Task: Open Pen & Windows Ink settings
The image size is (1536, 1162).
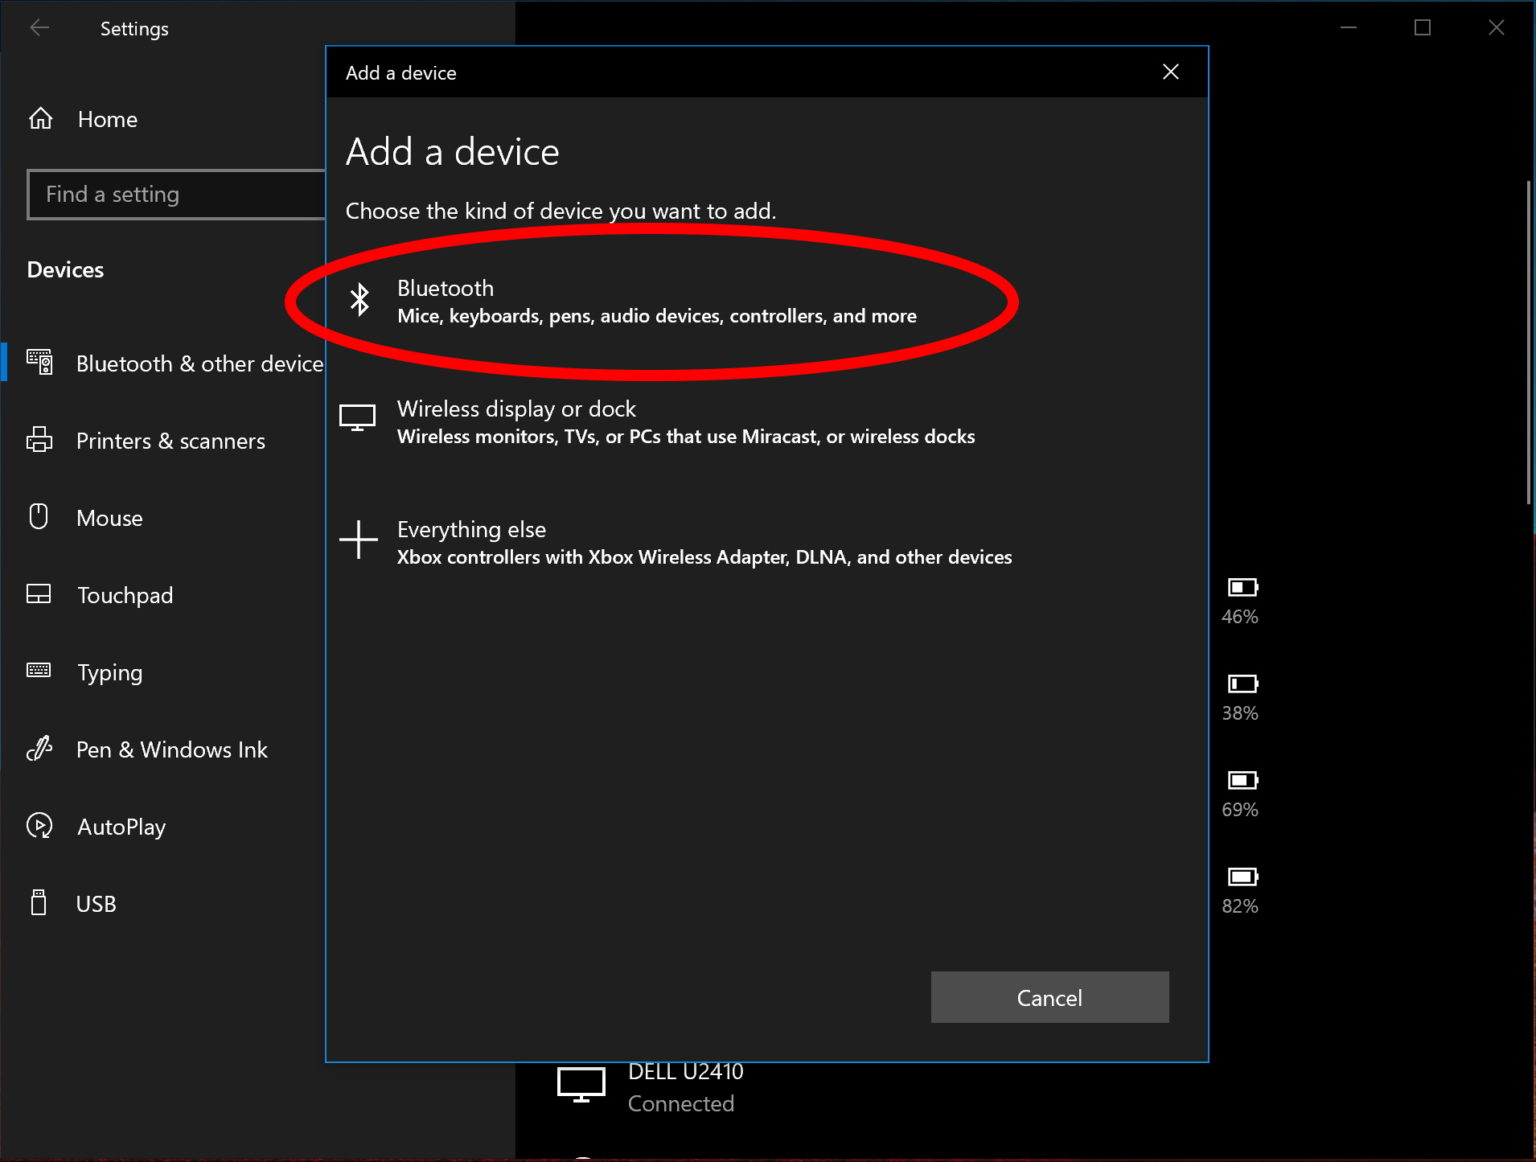Action: coord(172,749)
